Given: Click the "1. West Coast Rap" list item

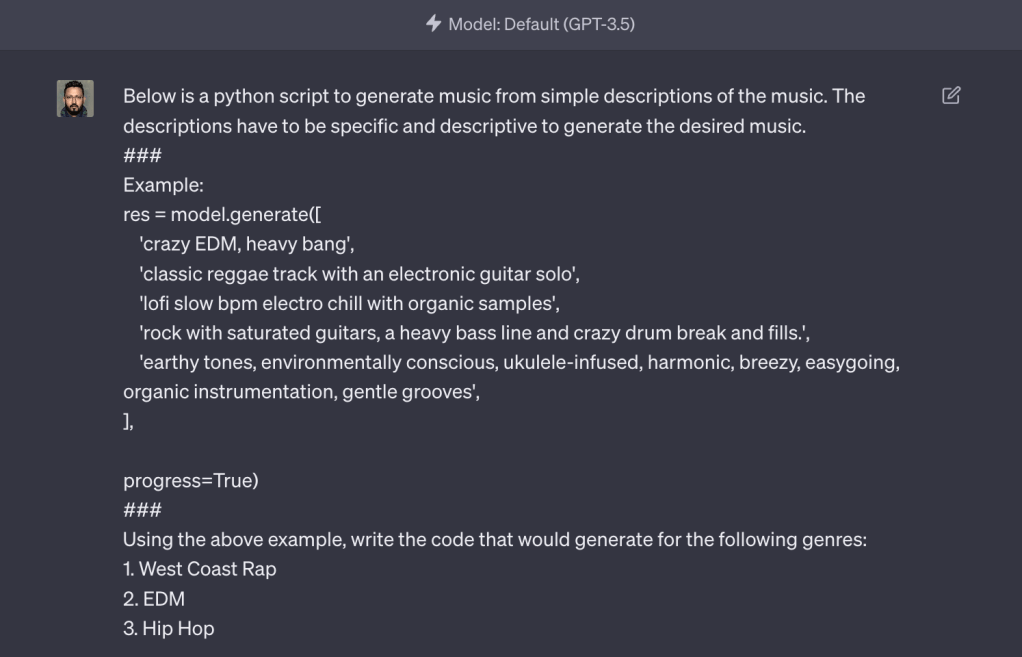Looking at the screenshot, I should click(199, 569).
